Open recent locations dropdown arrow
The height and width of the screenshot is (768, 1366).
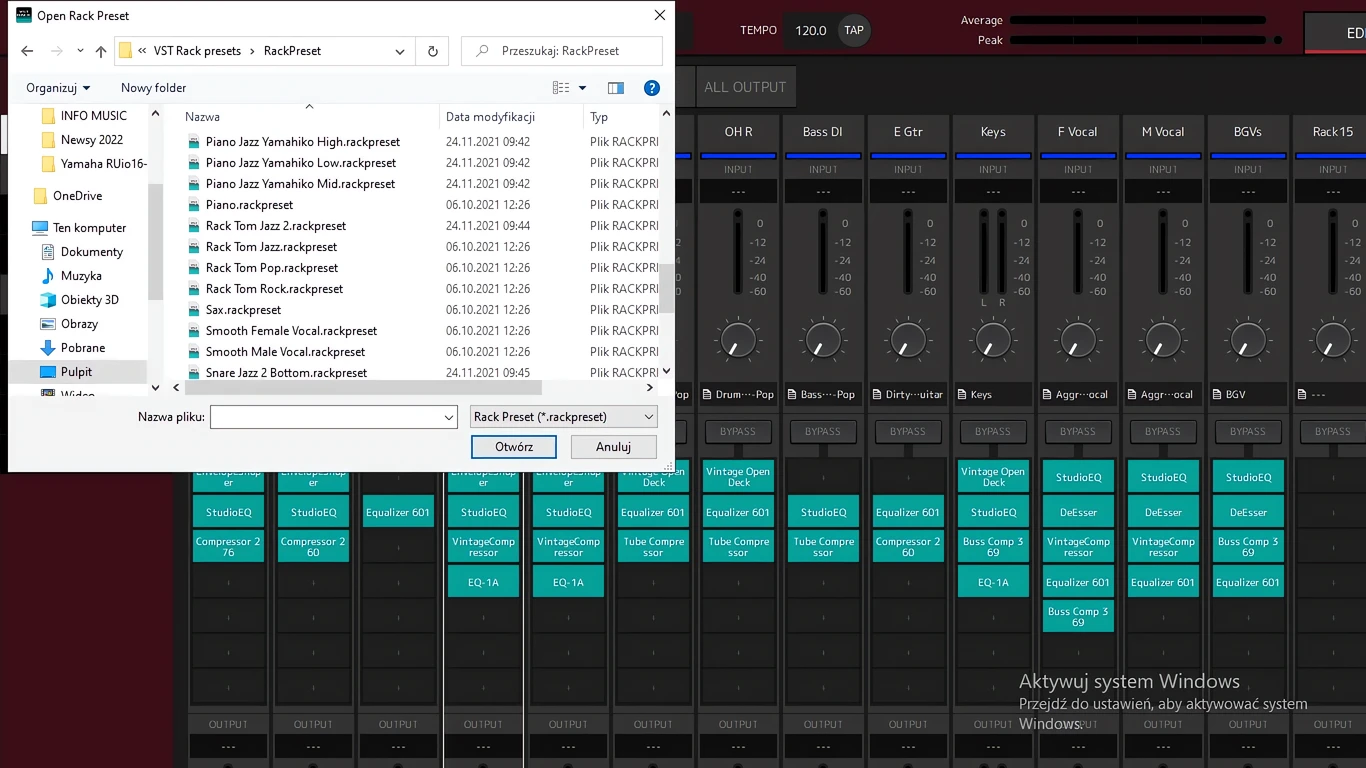point(80,51)
